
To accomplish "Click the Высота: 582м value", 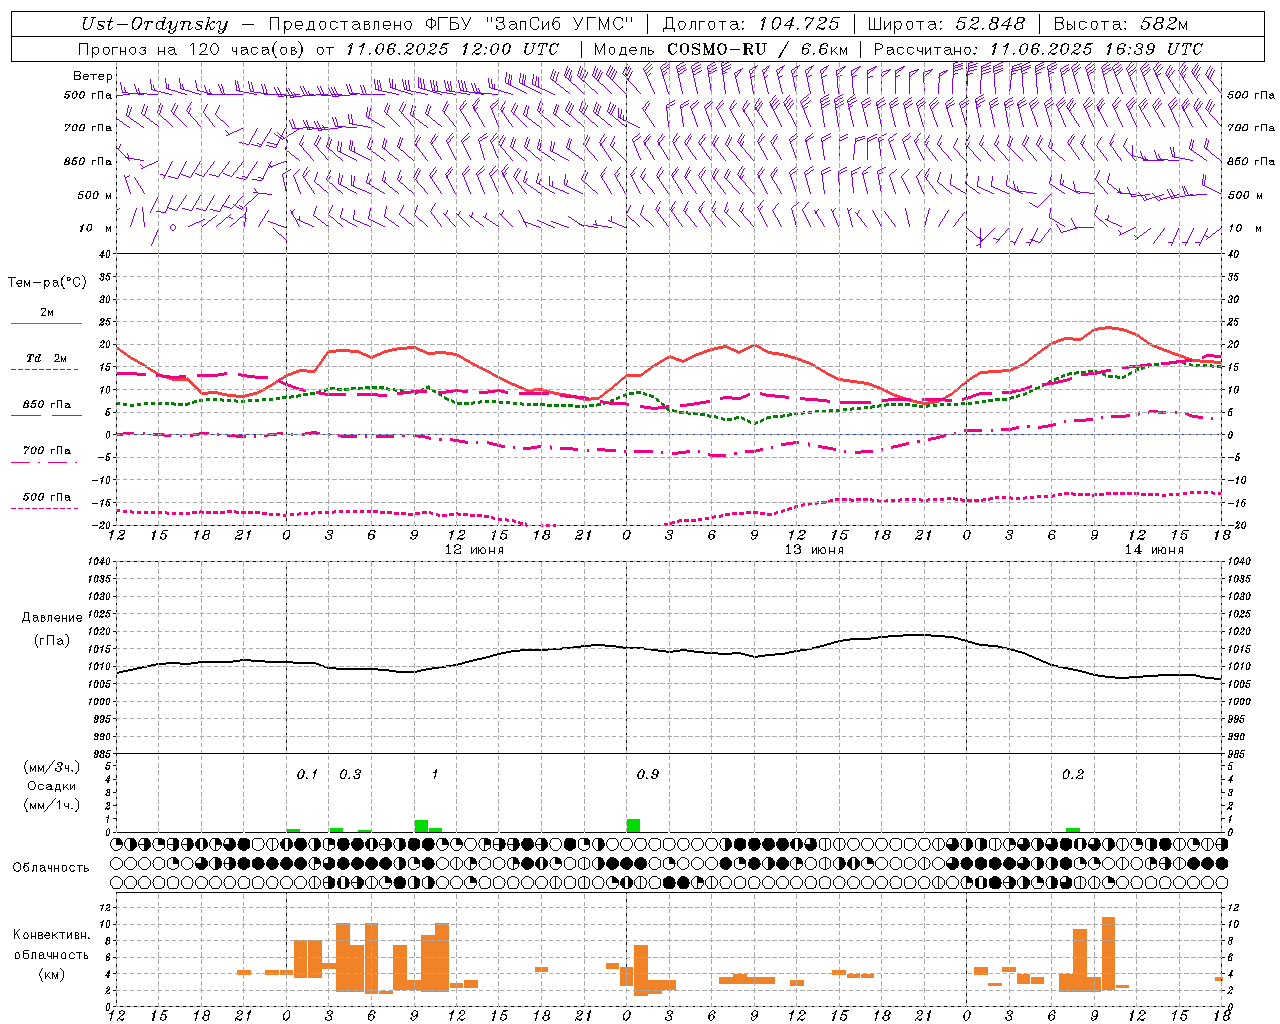I will [x=1121, y=24].
